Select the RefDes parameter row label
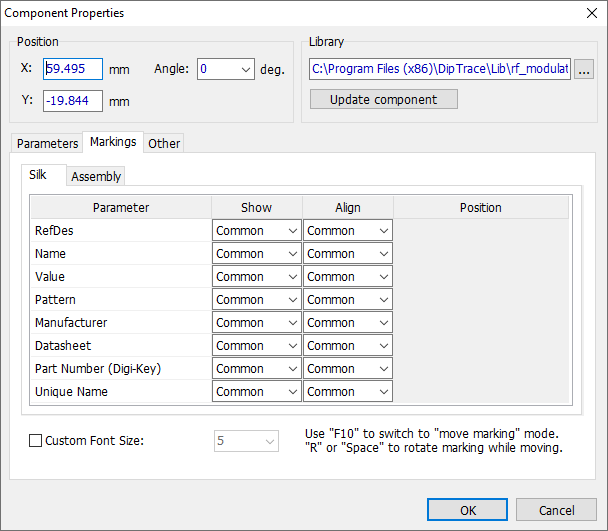608x531 pixels. (54, 230)
